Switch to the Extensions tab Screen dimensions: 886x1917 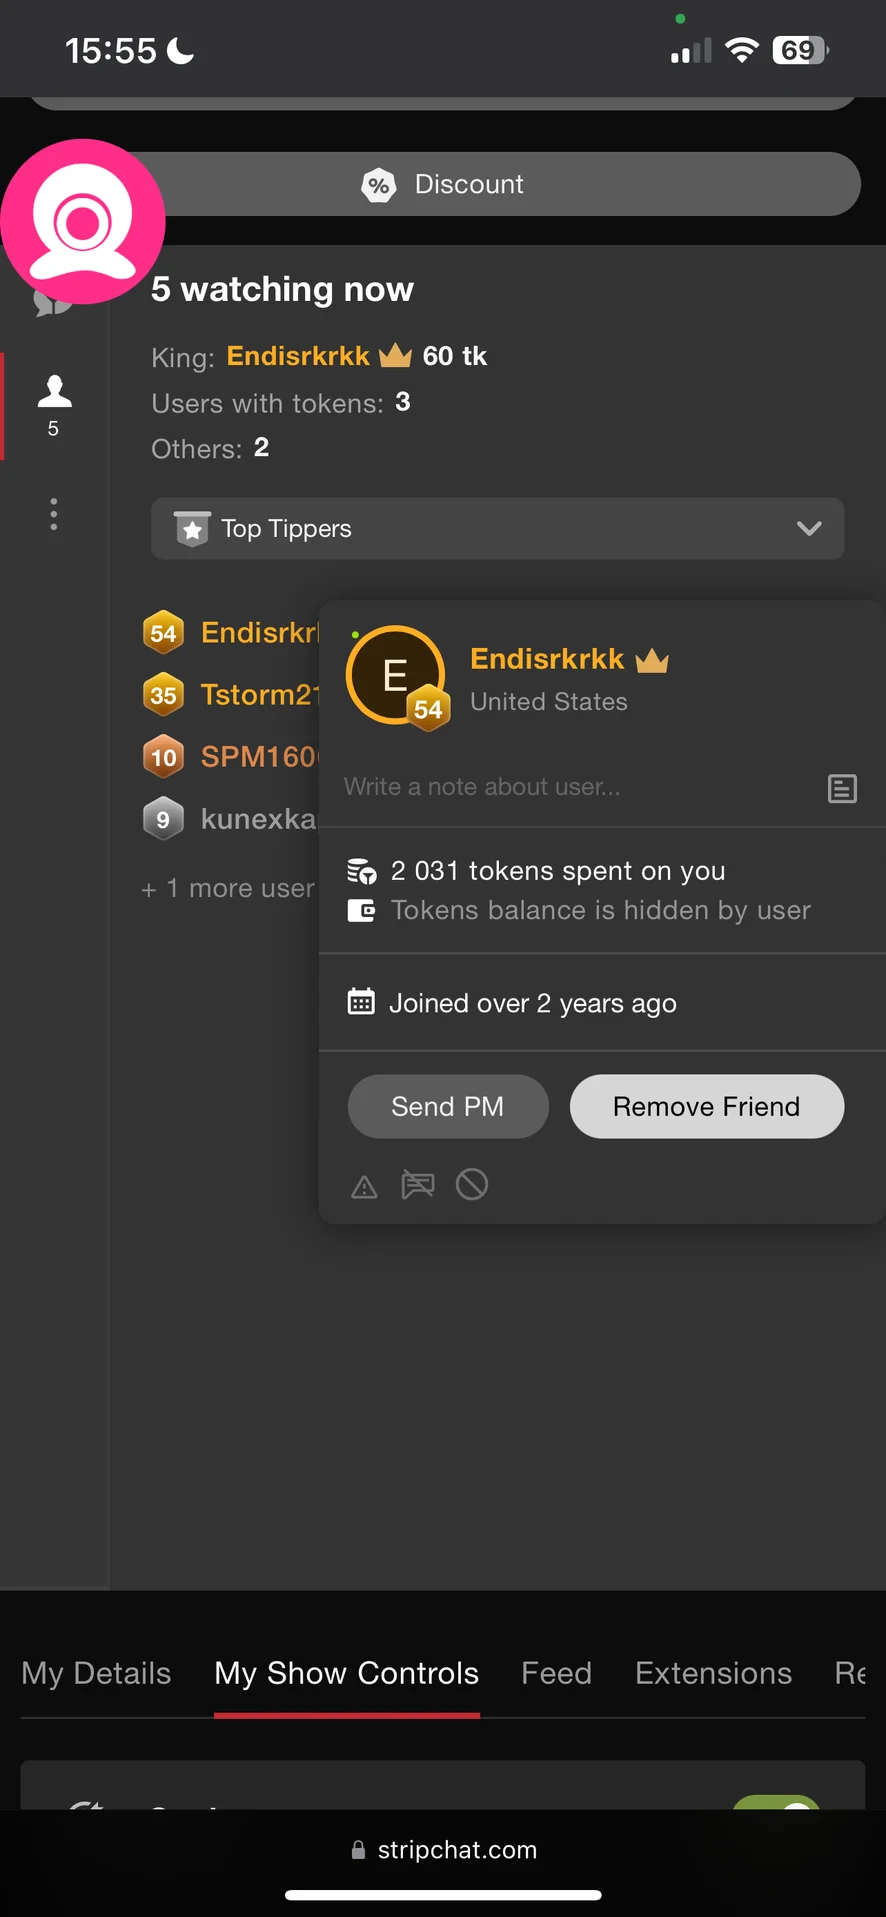click(713, 1673)
